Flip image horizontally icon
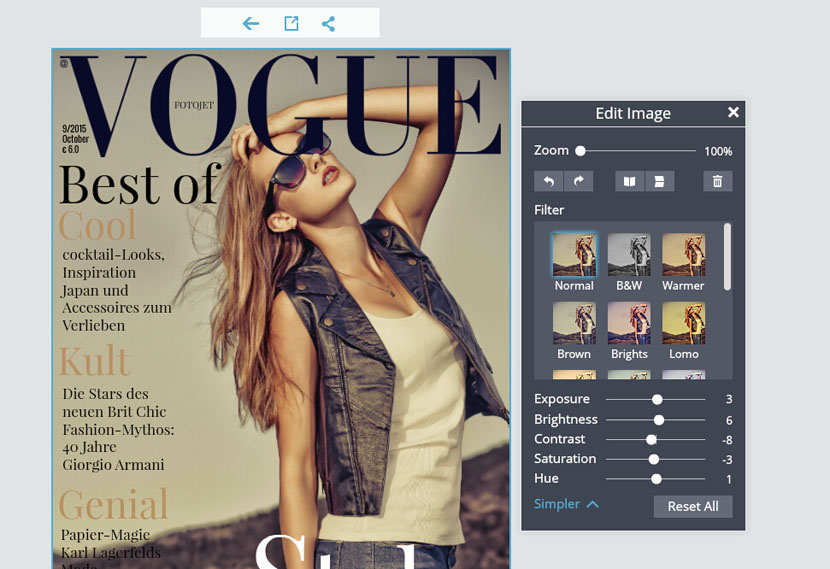The width and height of the screenshot is (830, 569). 629,182
